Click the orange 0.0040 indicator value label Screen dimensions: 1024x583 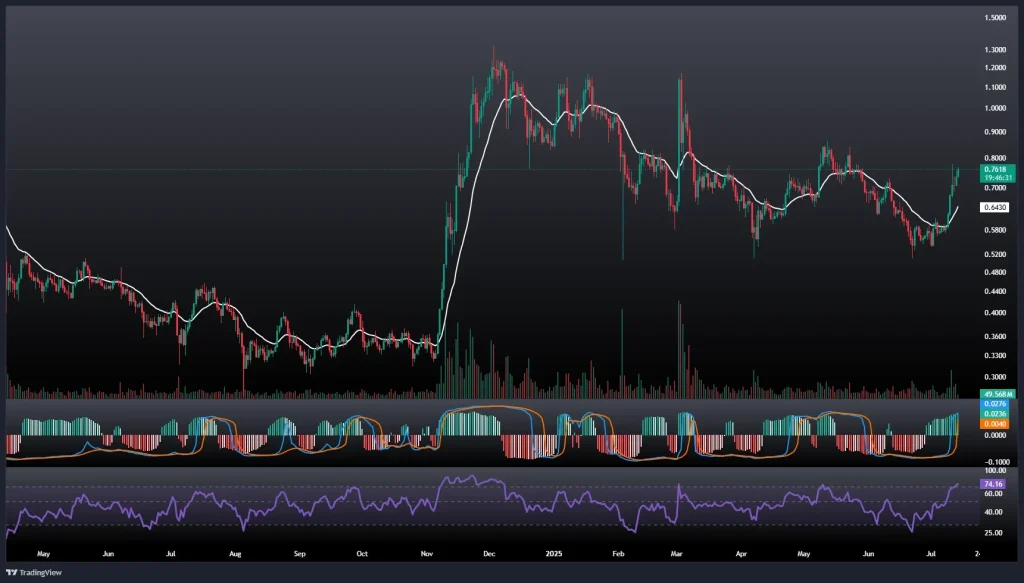coord(995,424)
